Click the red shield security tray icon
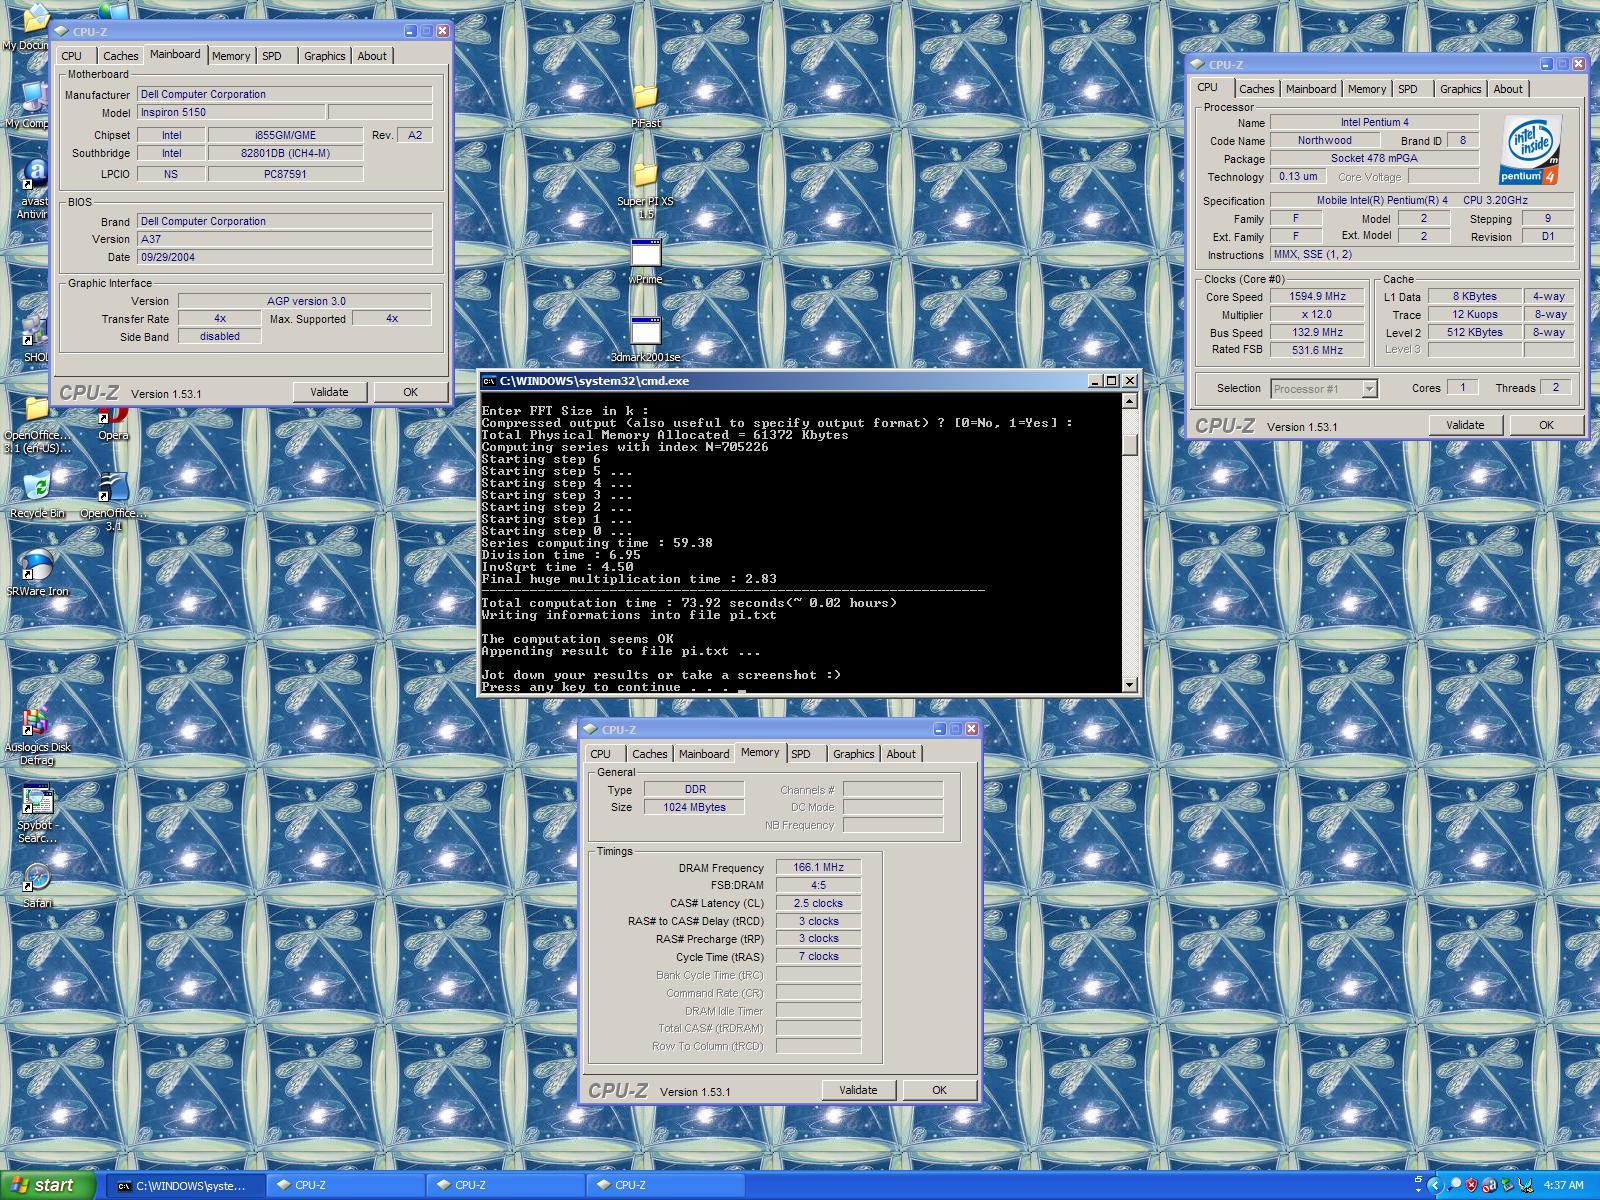This screenshot has width=1600, height=1200. 1472,1185
